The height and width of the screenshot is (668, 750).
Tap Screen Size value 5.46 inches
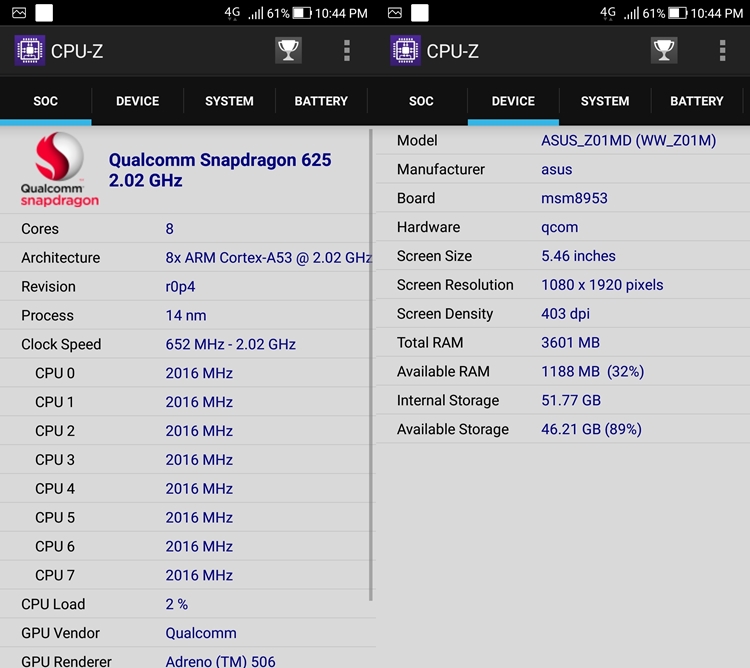pos(578,256)
